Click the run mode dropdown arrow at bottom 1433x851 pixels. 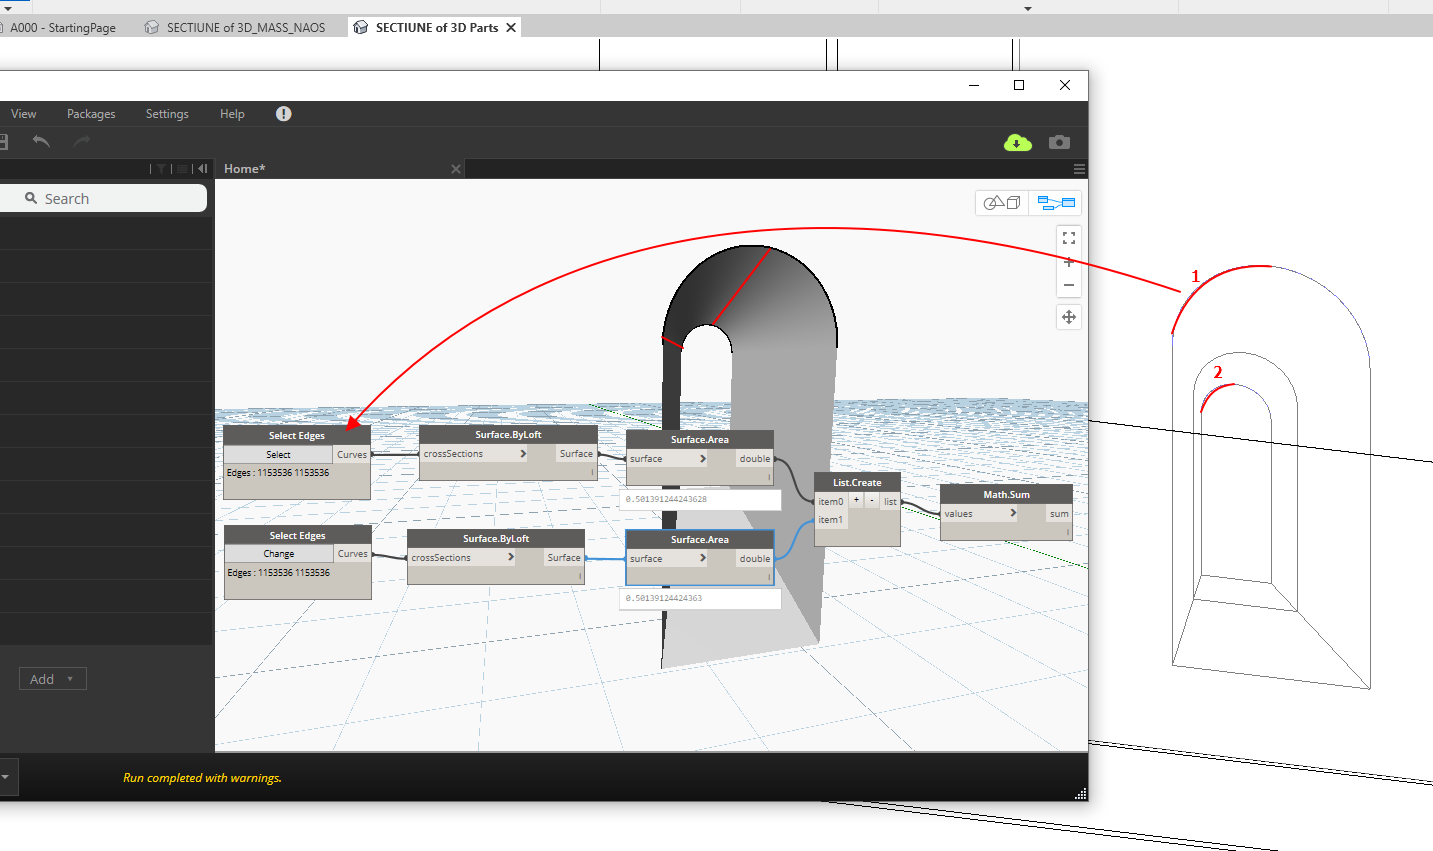tap(6, 777)
